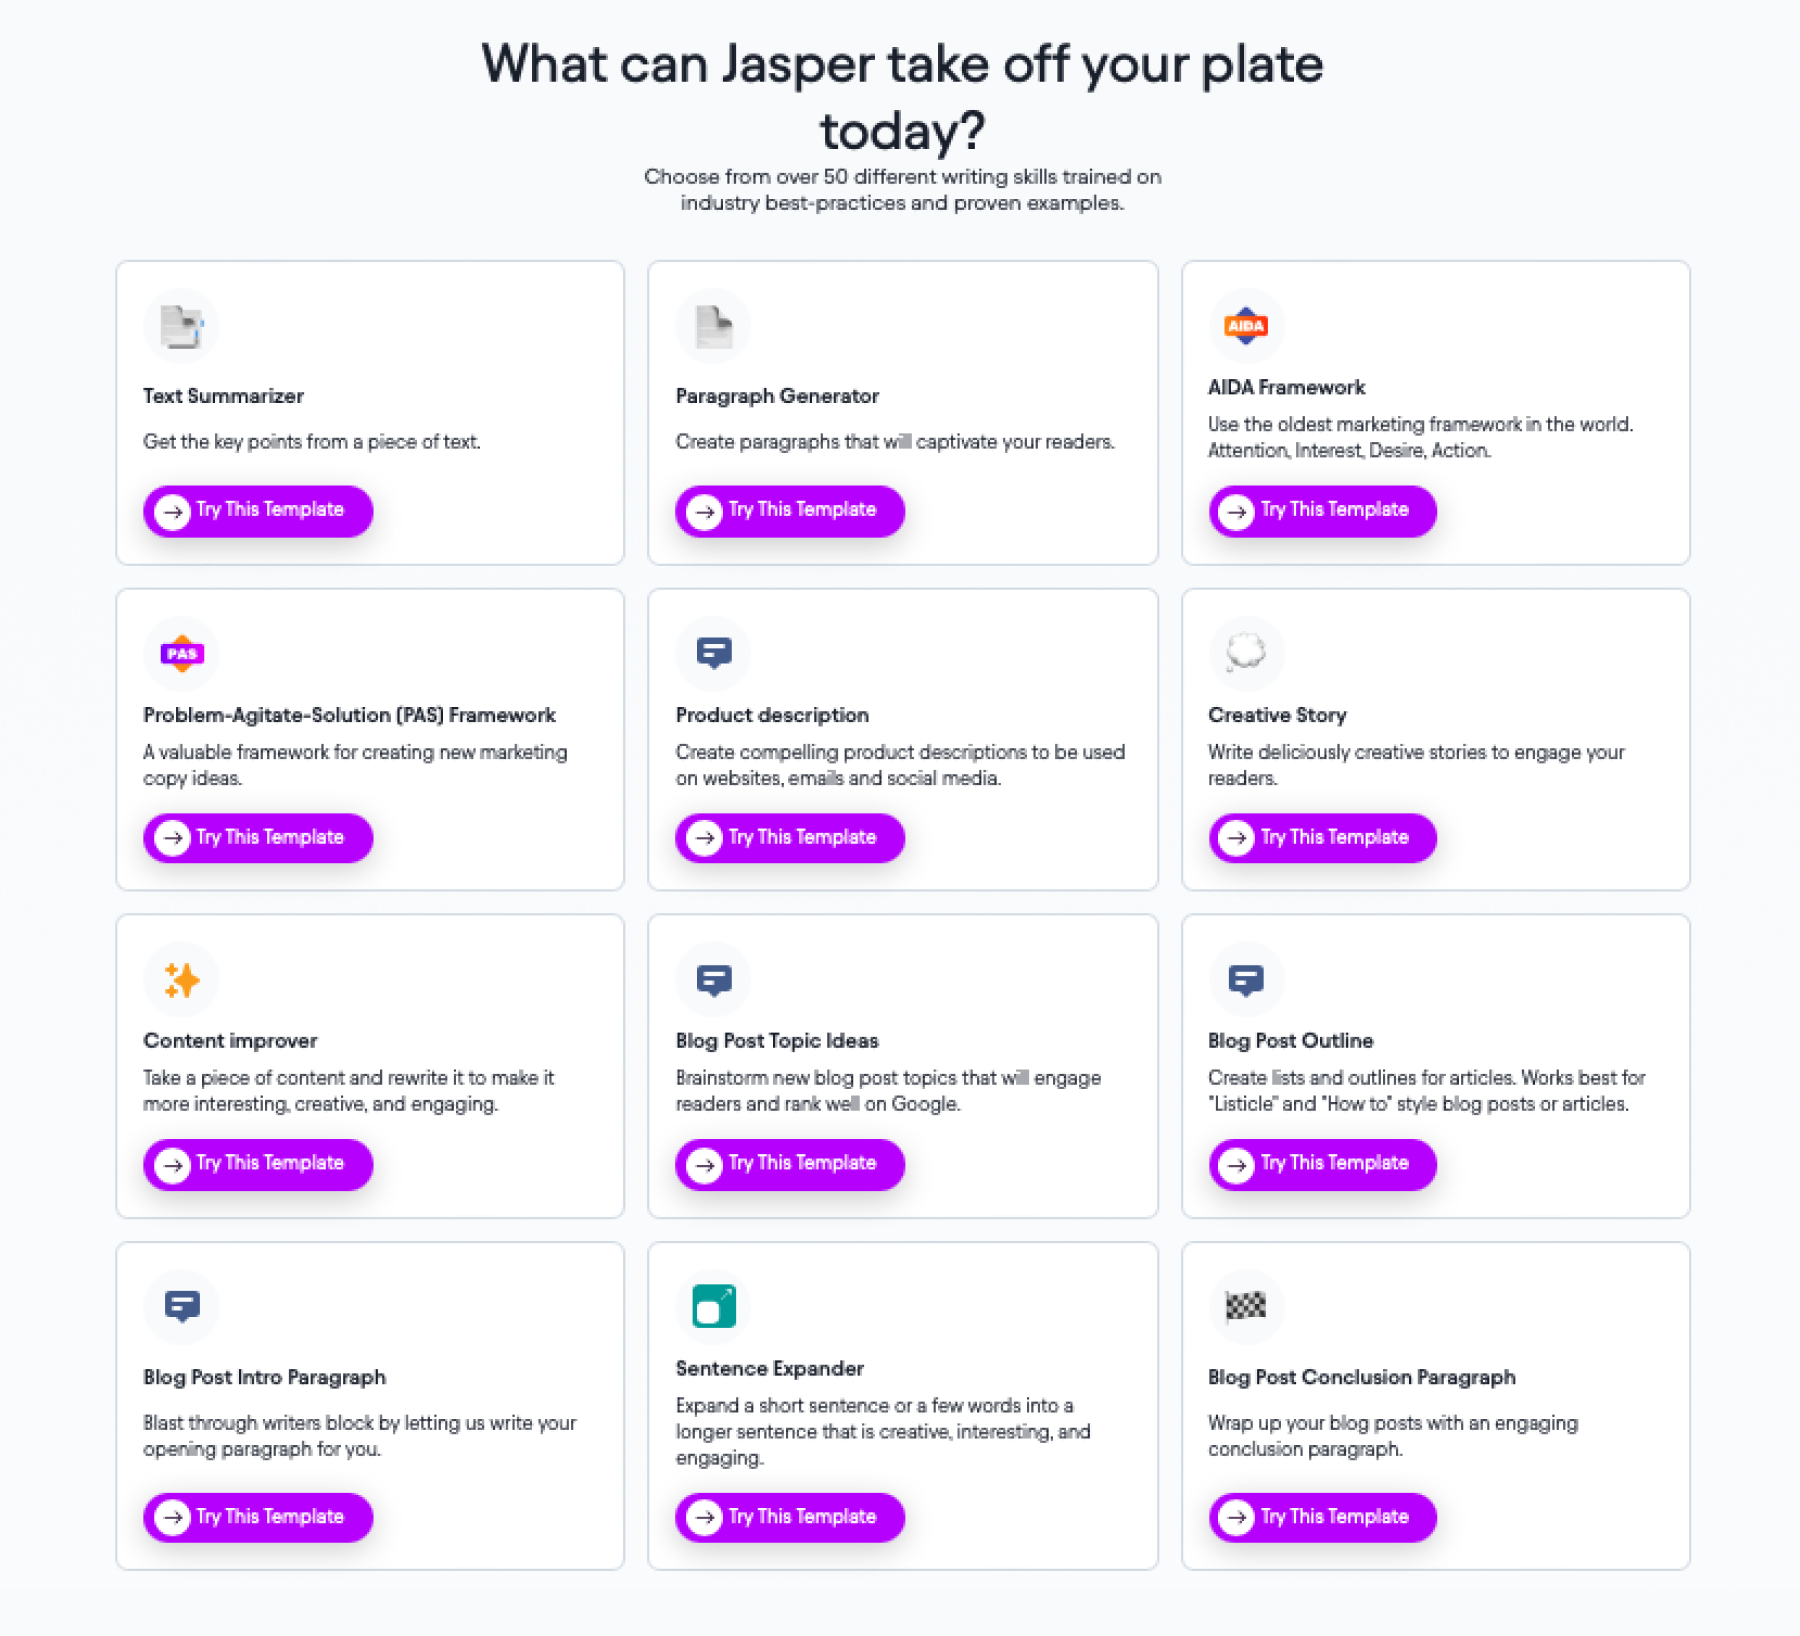Try the Blog Post Topic Ideas template

790,1164
